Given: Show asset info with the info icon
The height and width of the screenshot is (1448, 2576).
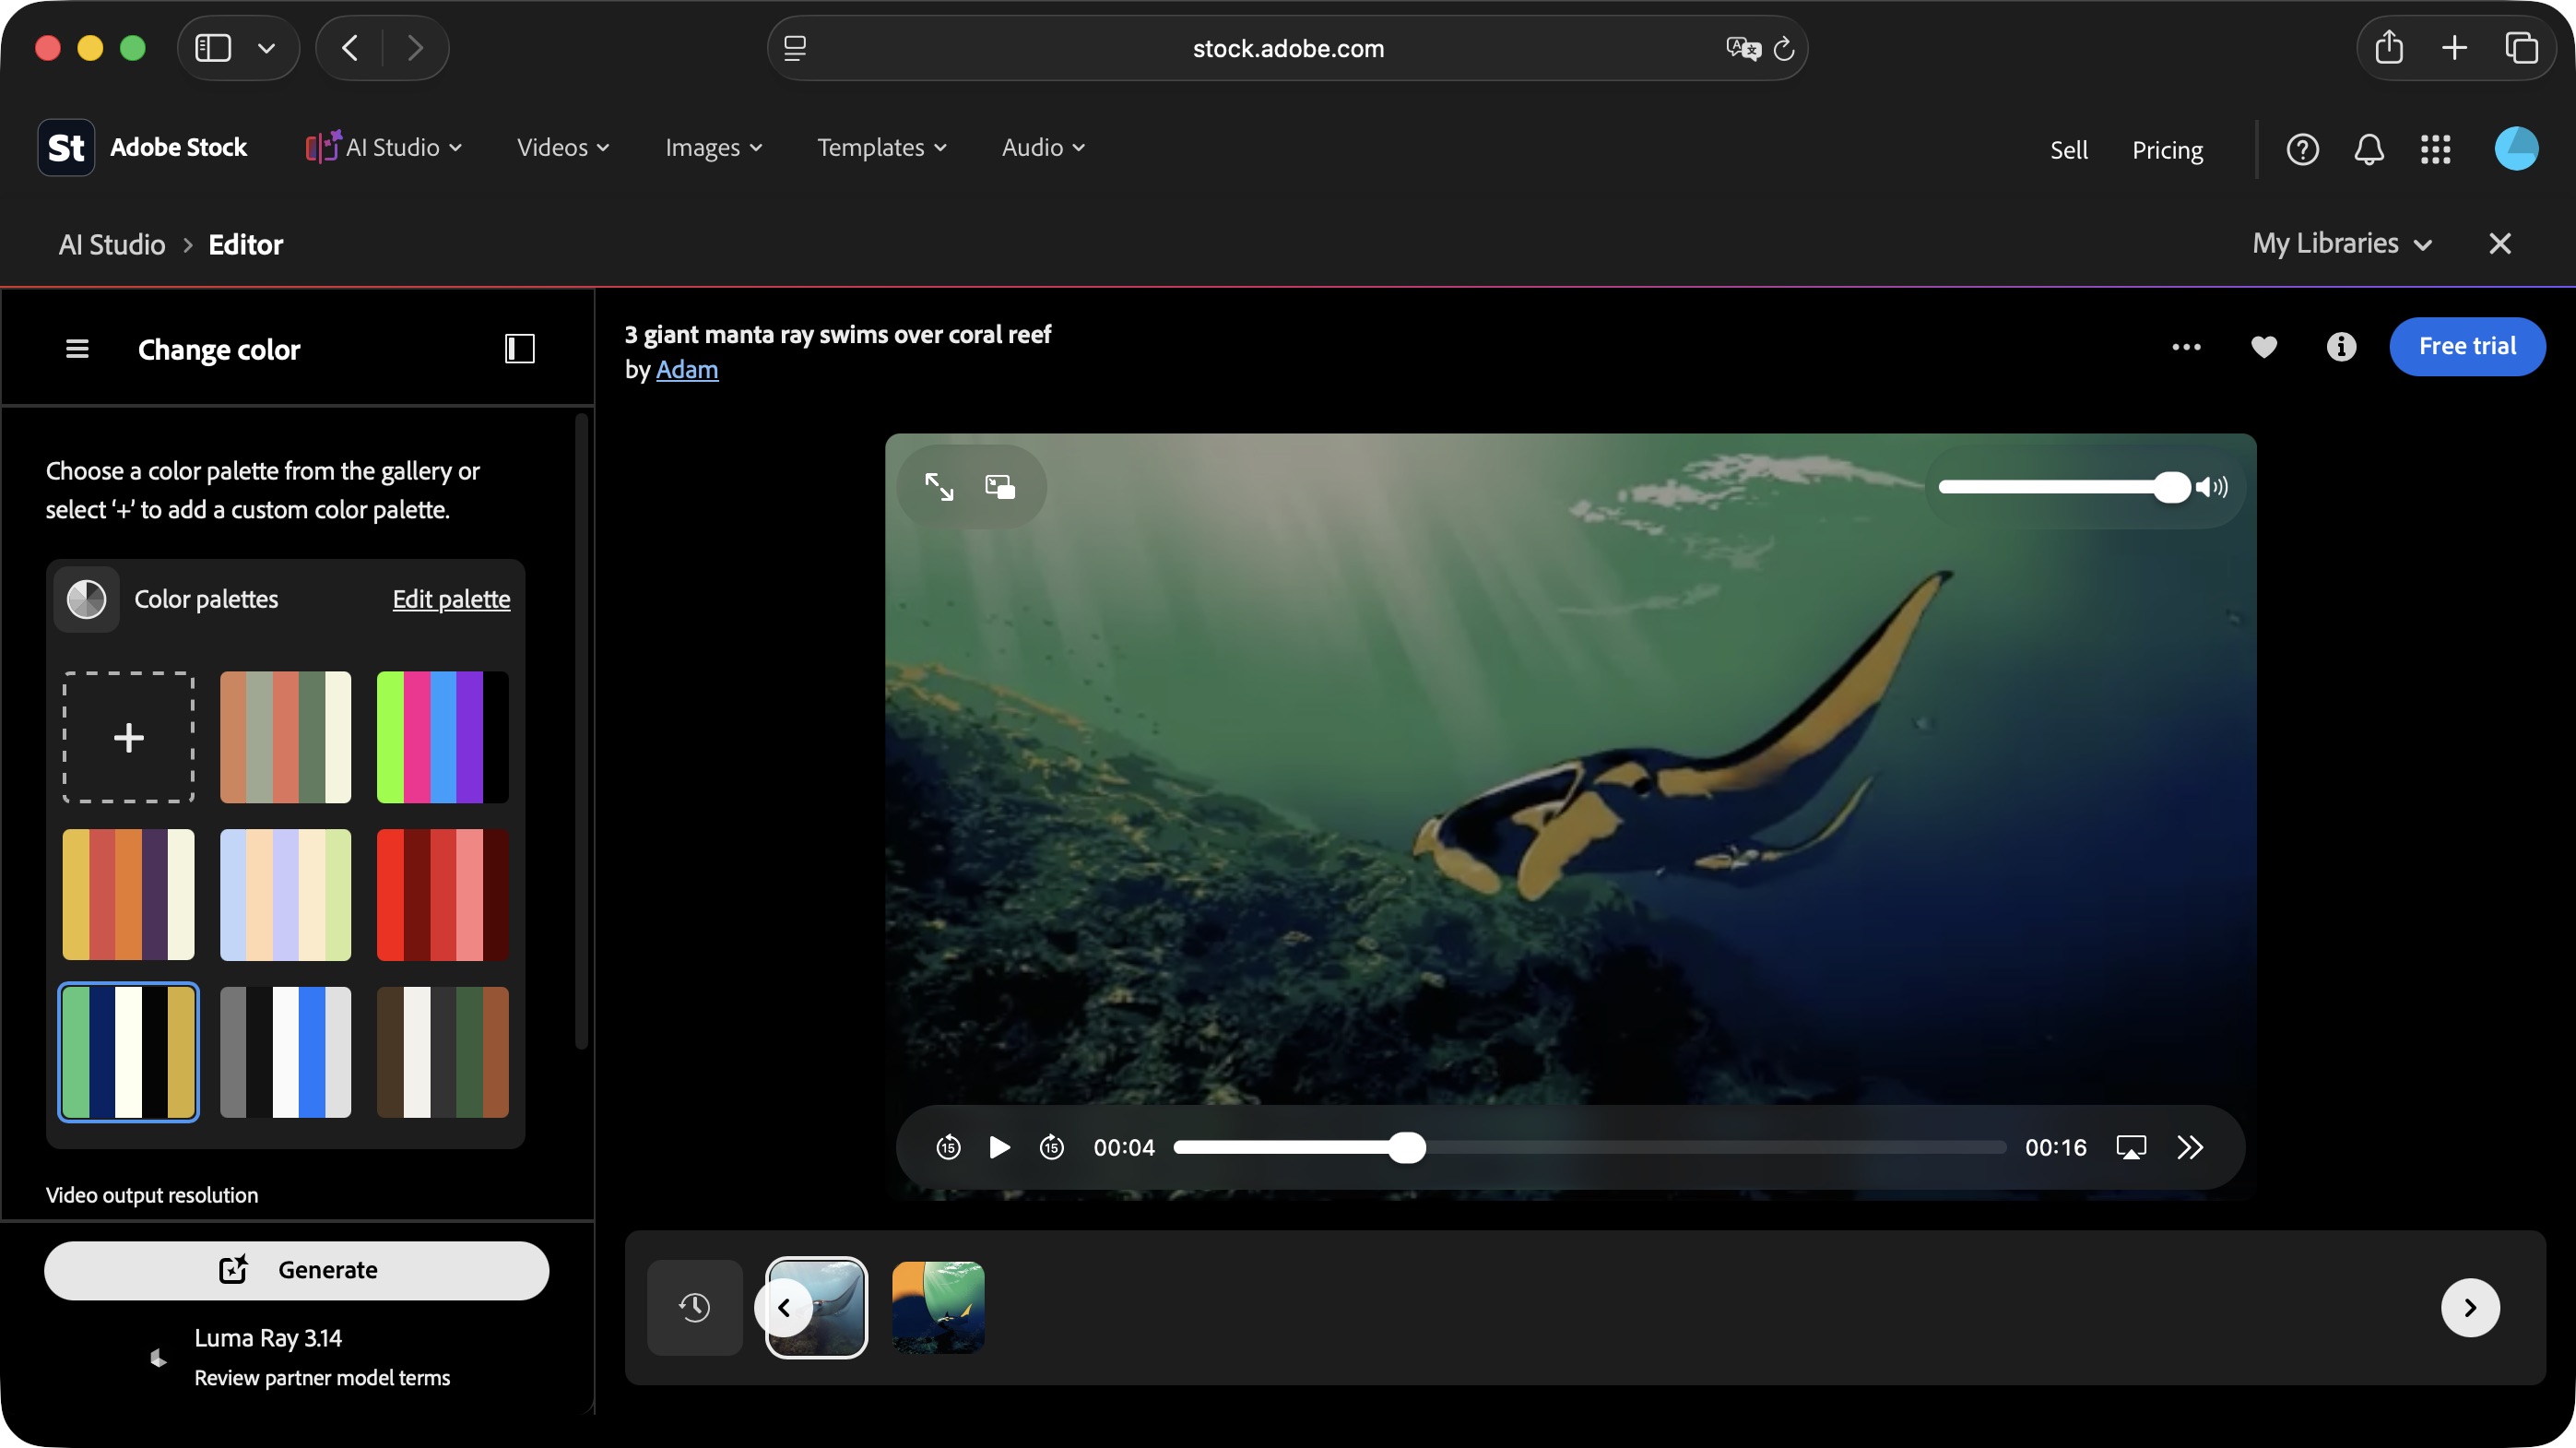Looking at the screenshot, I should 2341,347.
